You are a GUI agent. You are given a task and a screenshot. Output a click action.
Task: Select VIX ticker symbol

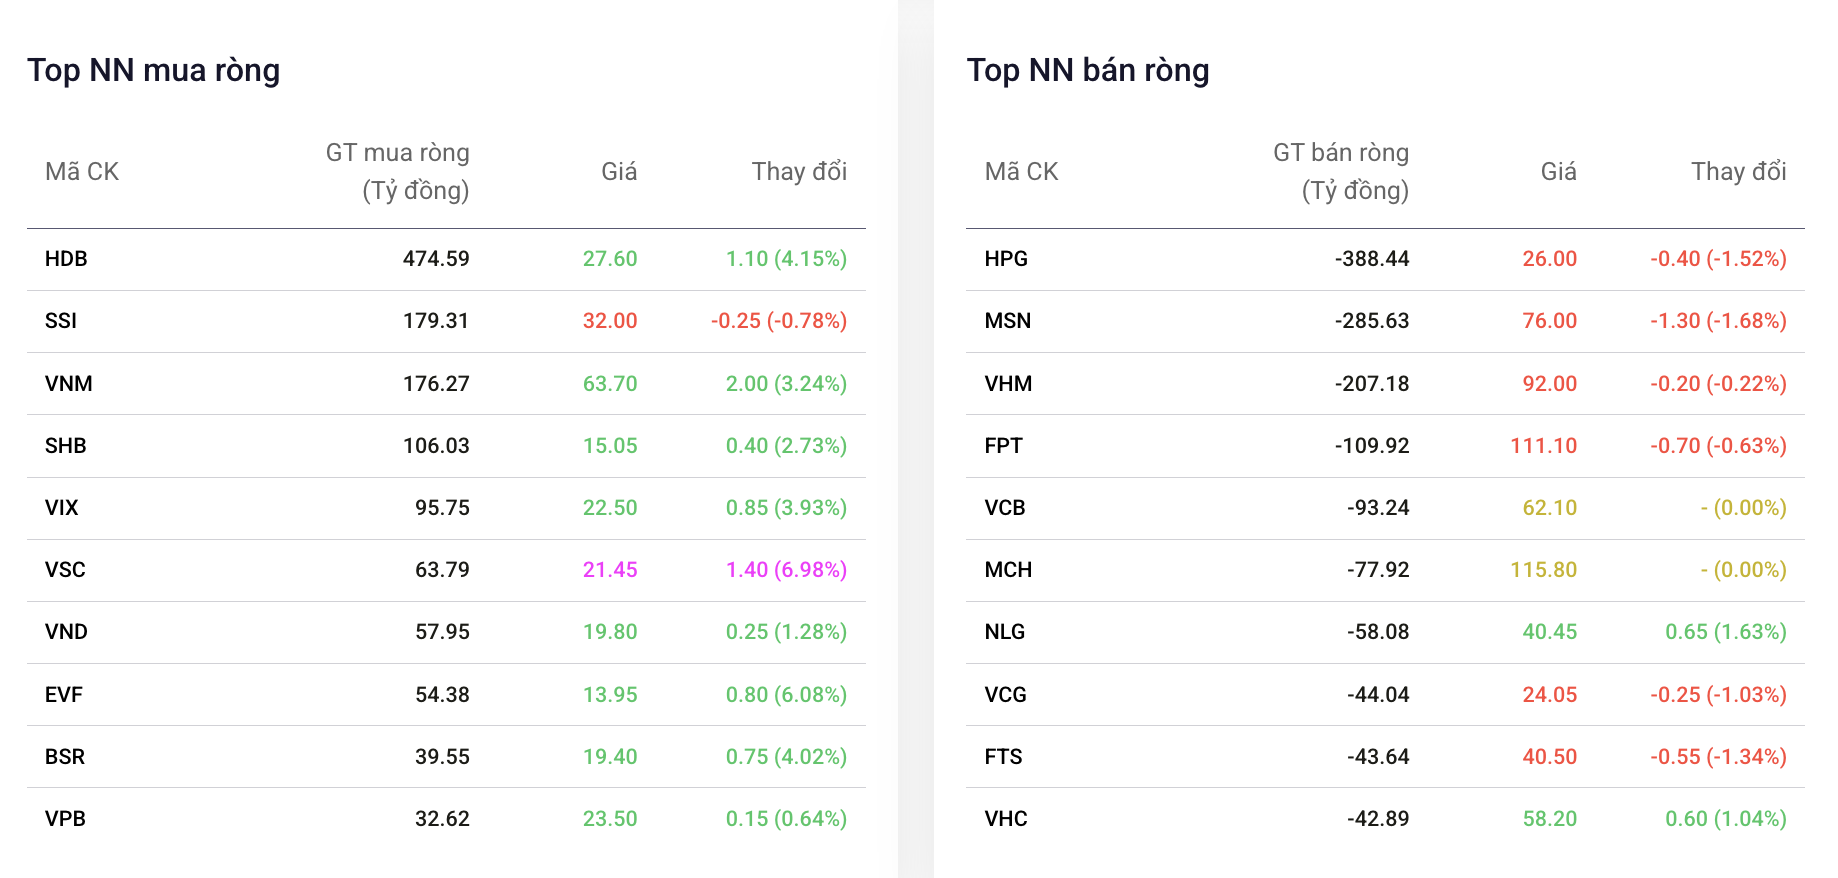pyautogui.click(x=62, y=508)
